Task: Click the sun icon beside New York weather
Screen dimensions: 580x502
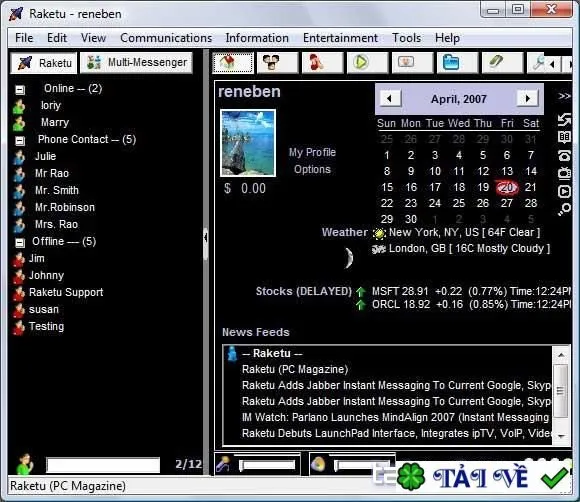Action: pyautogui.click(x=379, y=233)
